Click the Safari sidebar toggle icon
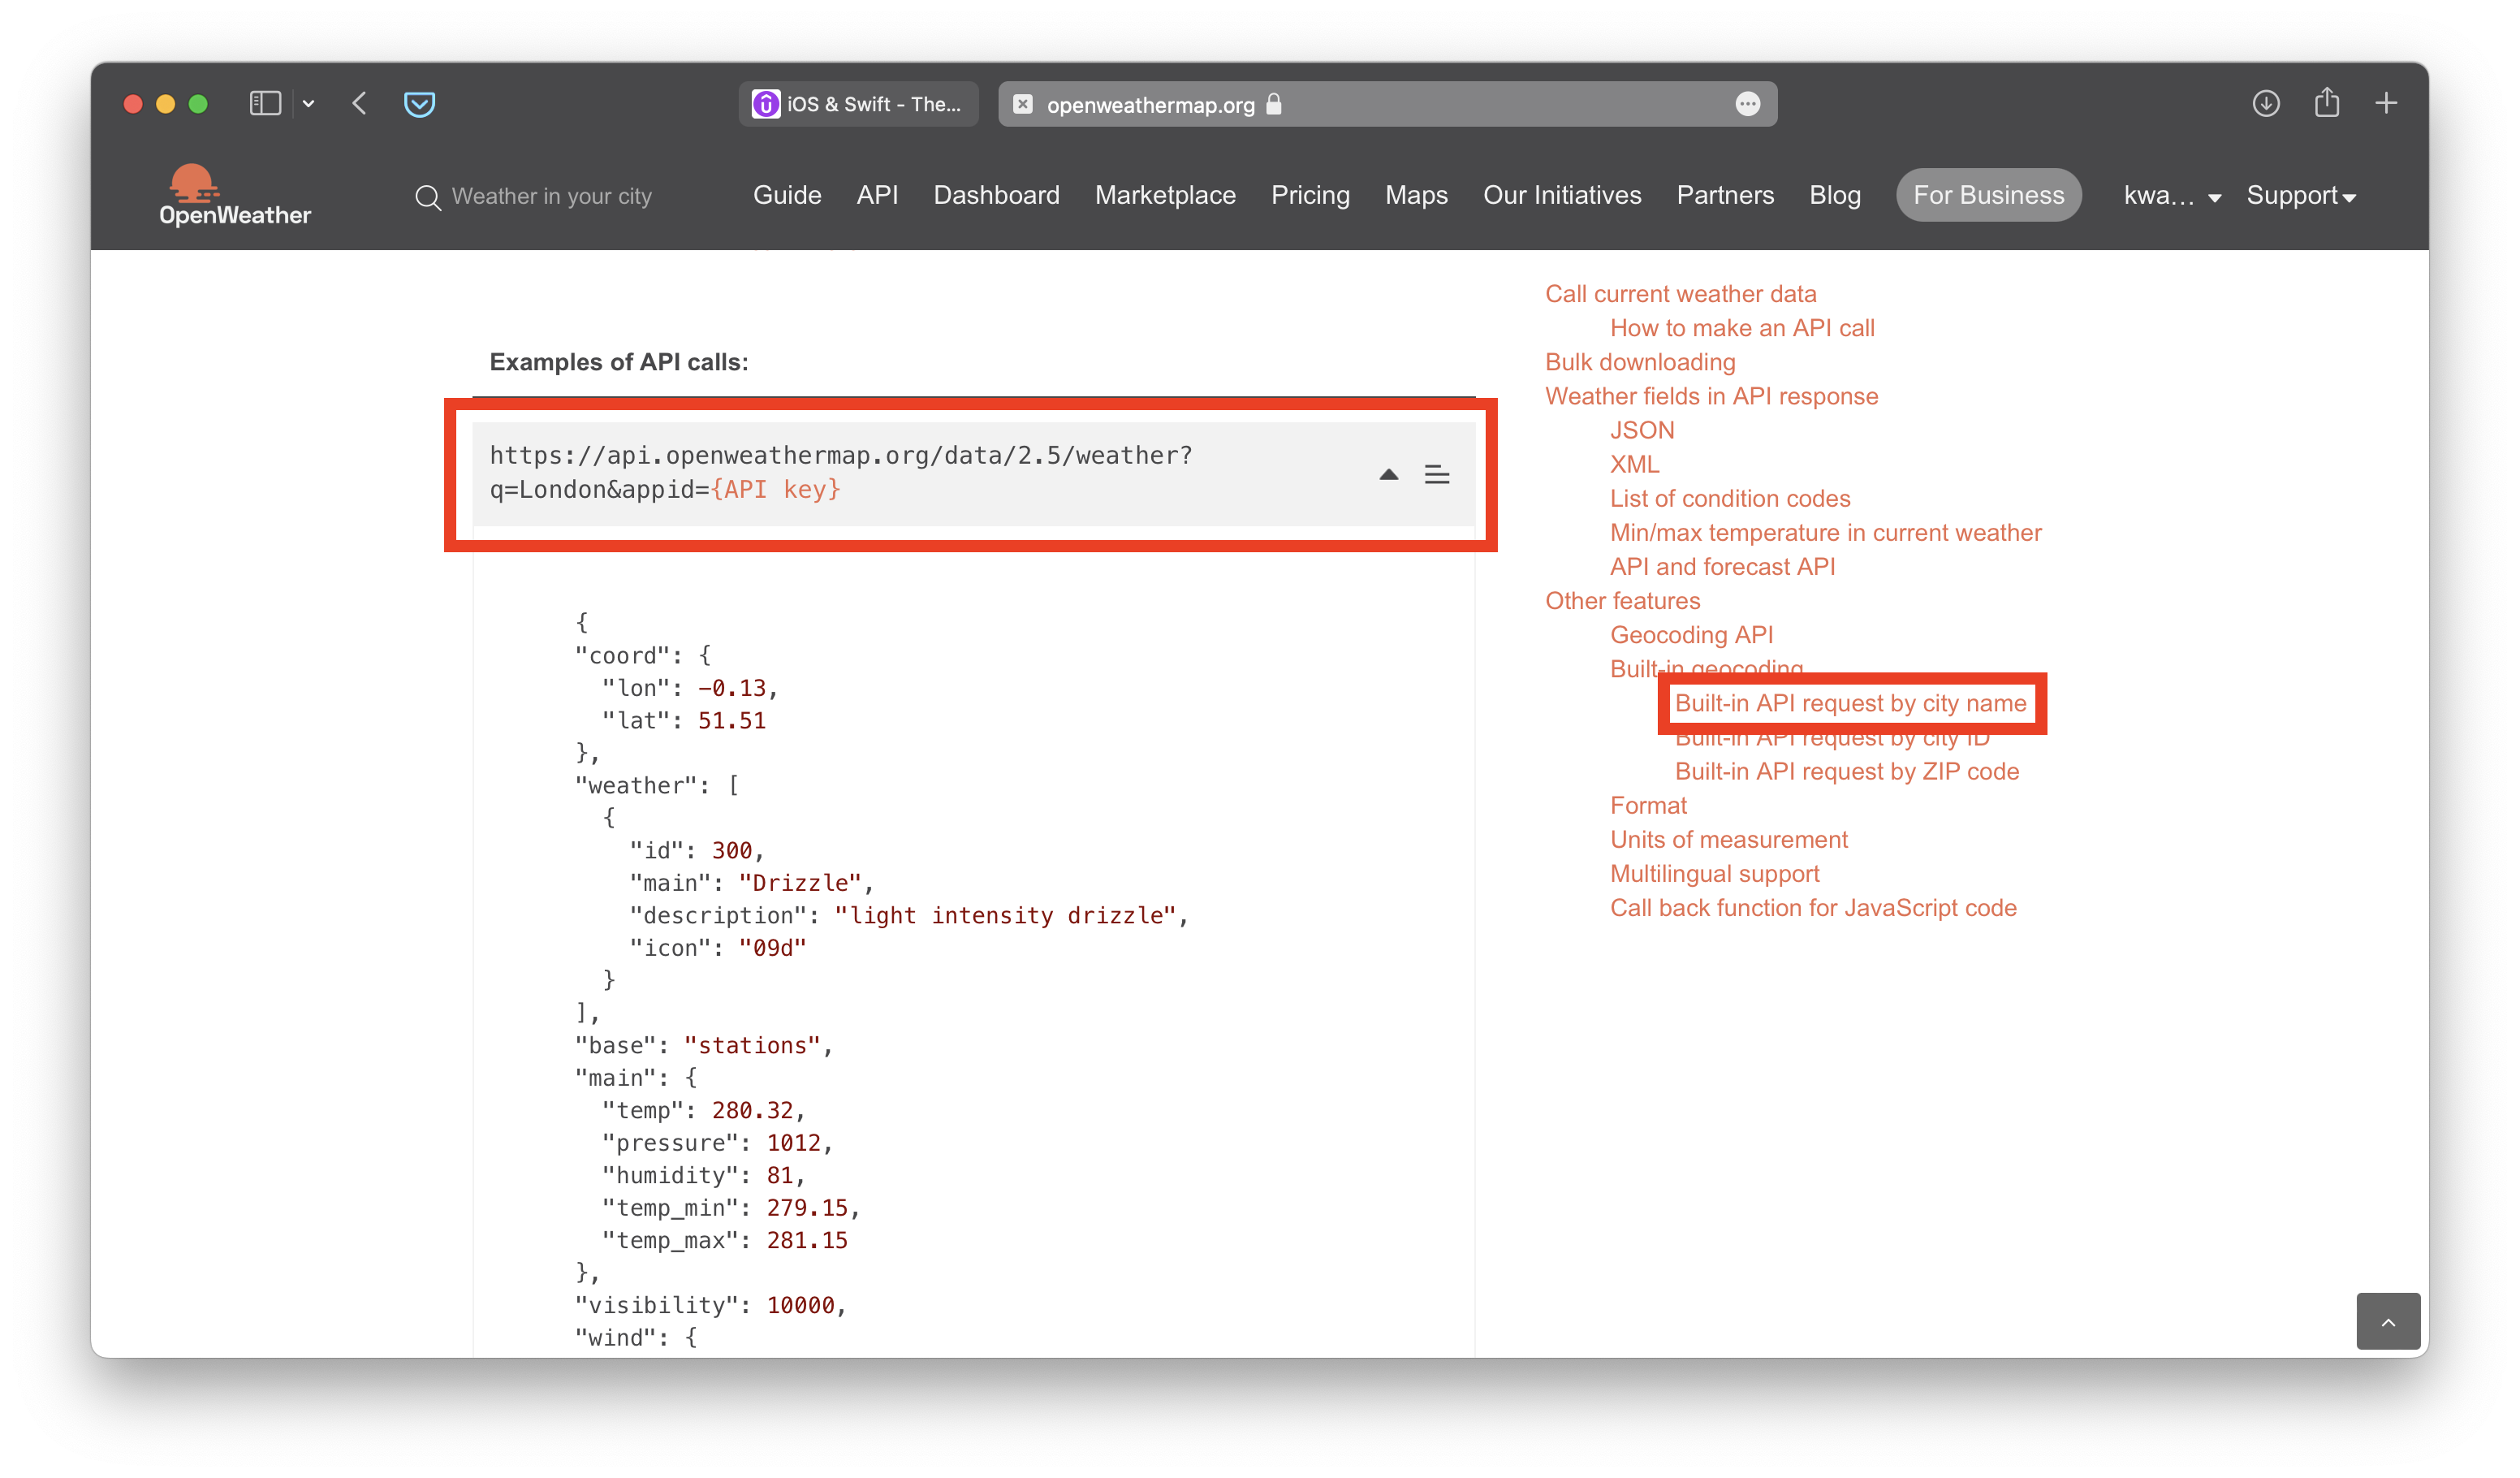Image resolution: width=2520 pixels, height=1478 pixels. [x=265, y=104]
